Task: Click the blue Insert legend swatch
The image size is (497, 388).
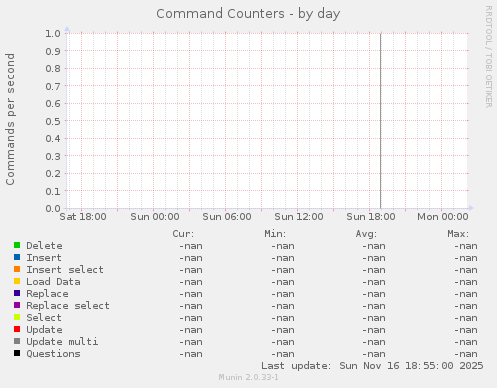Action: click(17, 257)
